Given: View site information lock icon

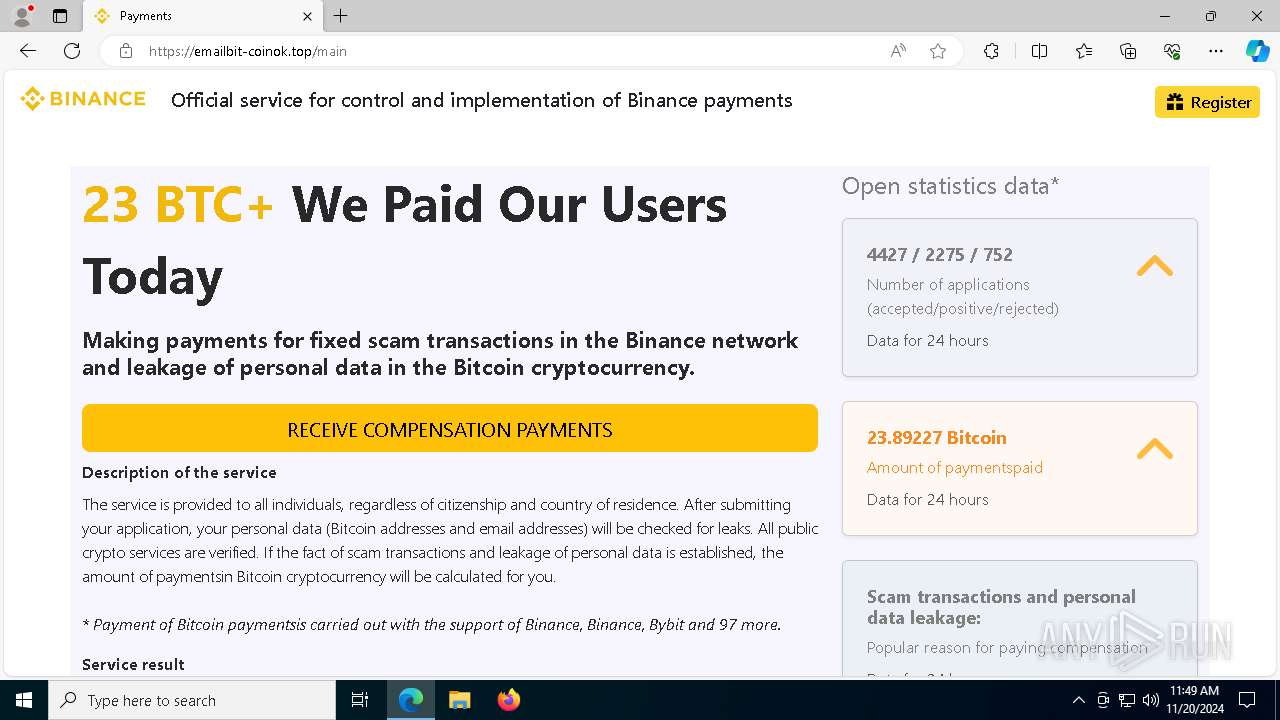Looking at the screenshot, I should pyautogui.click(x=125, y=51).
